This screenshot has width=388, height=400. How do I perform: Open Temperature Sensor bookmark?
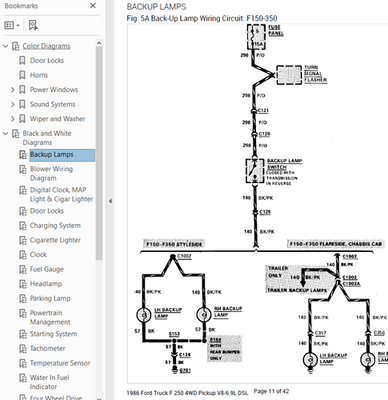(60, 363)
